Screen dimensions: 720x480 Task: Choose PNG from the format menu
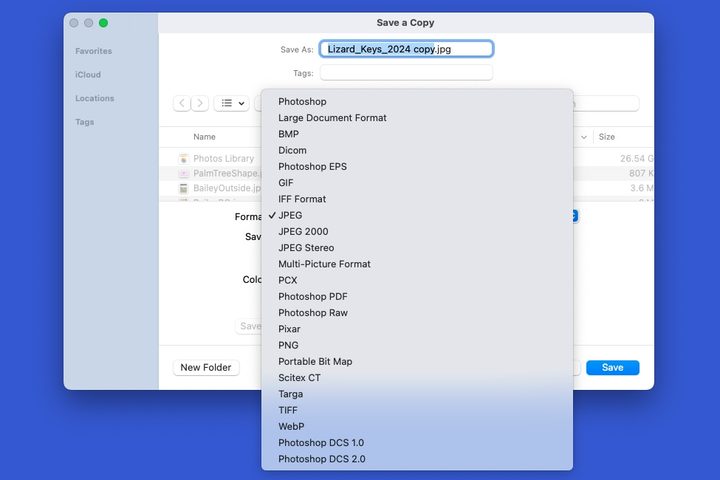pyautogui.click(x=417, y=345)
